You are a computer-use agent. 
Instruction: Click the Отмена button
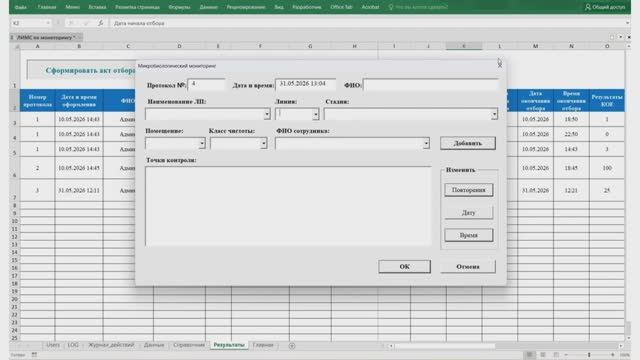[468, 267]
